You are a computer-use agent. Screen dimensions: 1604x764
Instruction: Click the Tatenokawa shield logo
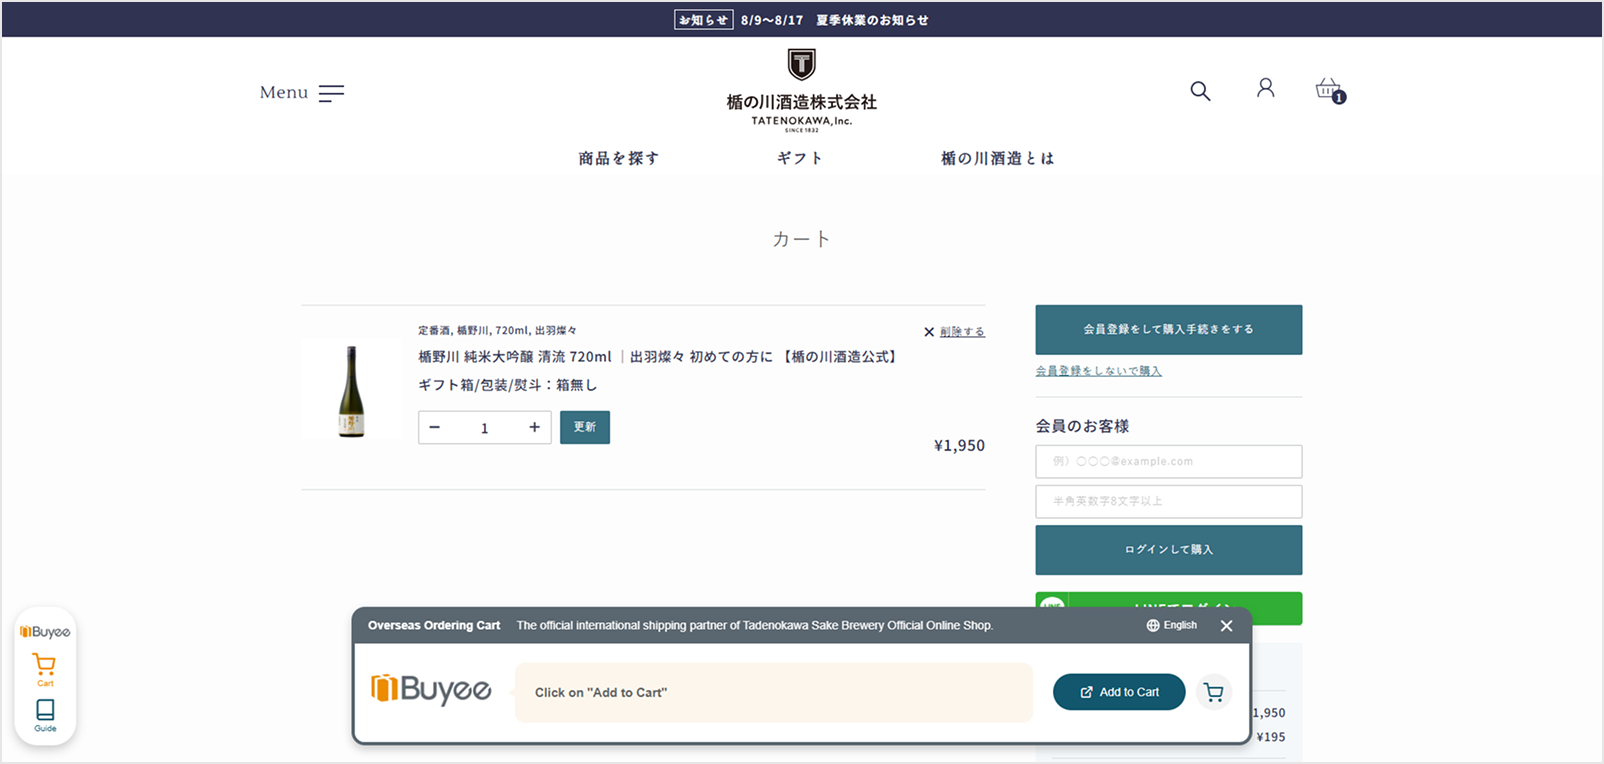point(801,64)
